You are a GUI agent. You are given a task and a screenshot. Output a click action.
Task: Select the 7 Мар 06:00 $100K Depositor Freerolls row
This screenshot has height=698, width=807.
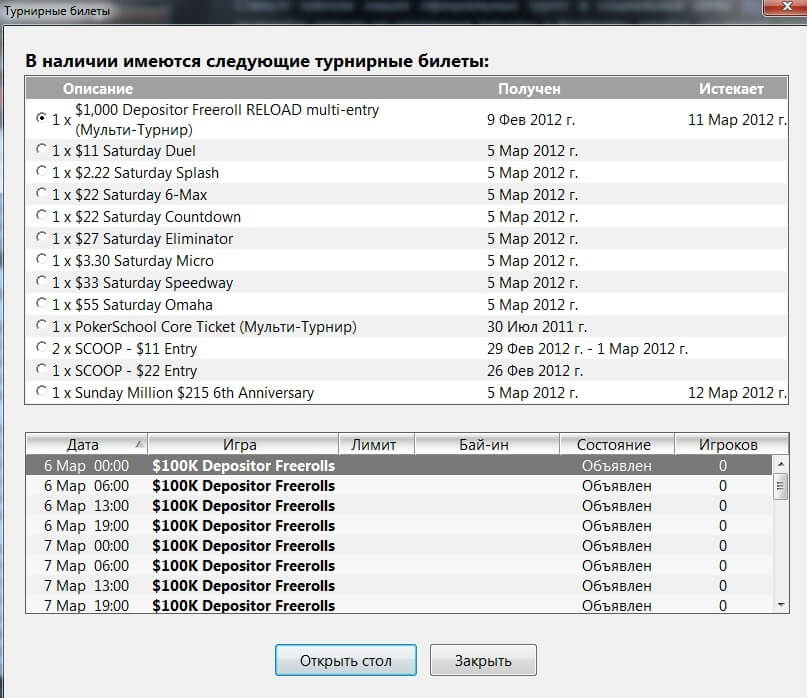click(x=399, y=566)
